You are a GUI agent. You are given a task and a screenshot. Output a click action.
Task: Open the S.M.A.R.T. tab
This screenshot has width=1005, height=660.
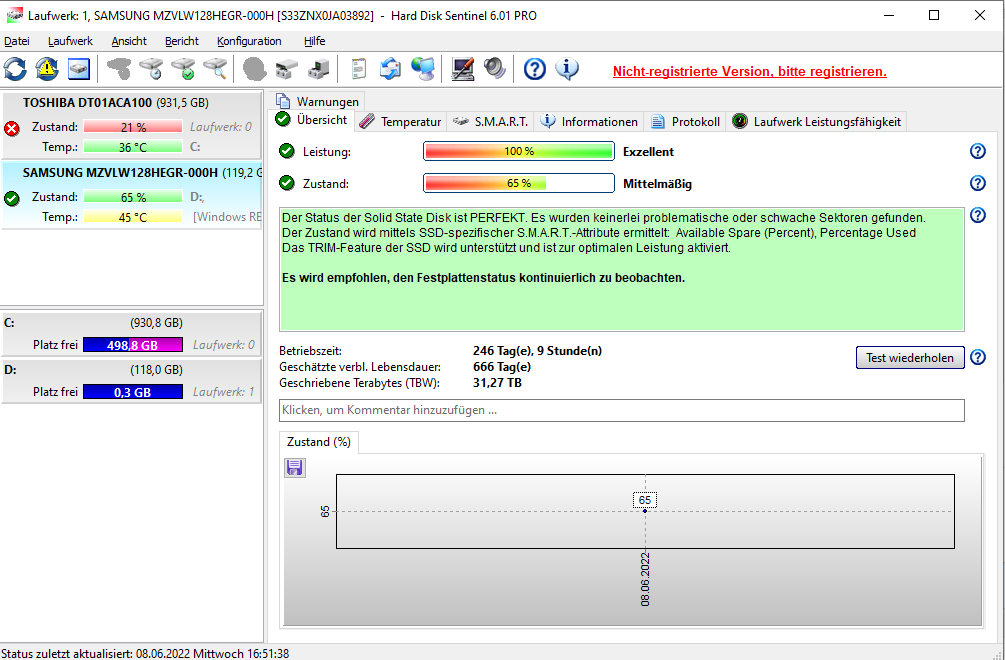(x=490, y=122)
